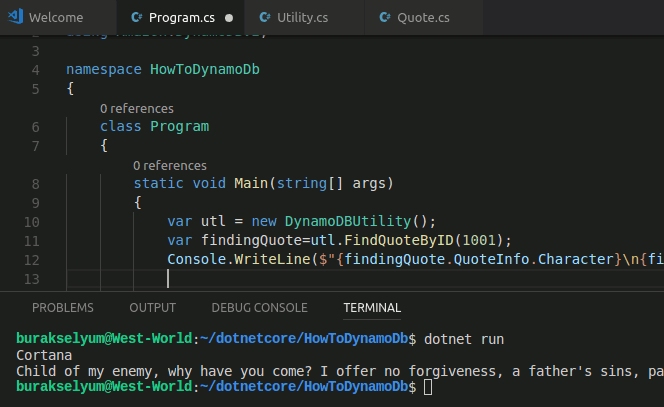Click 'findingQuote' variable on line 11
This screenshot has width=664, height=407.
251,241
